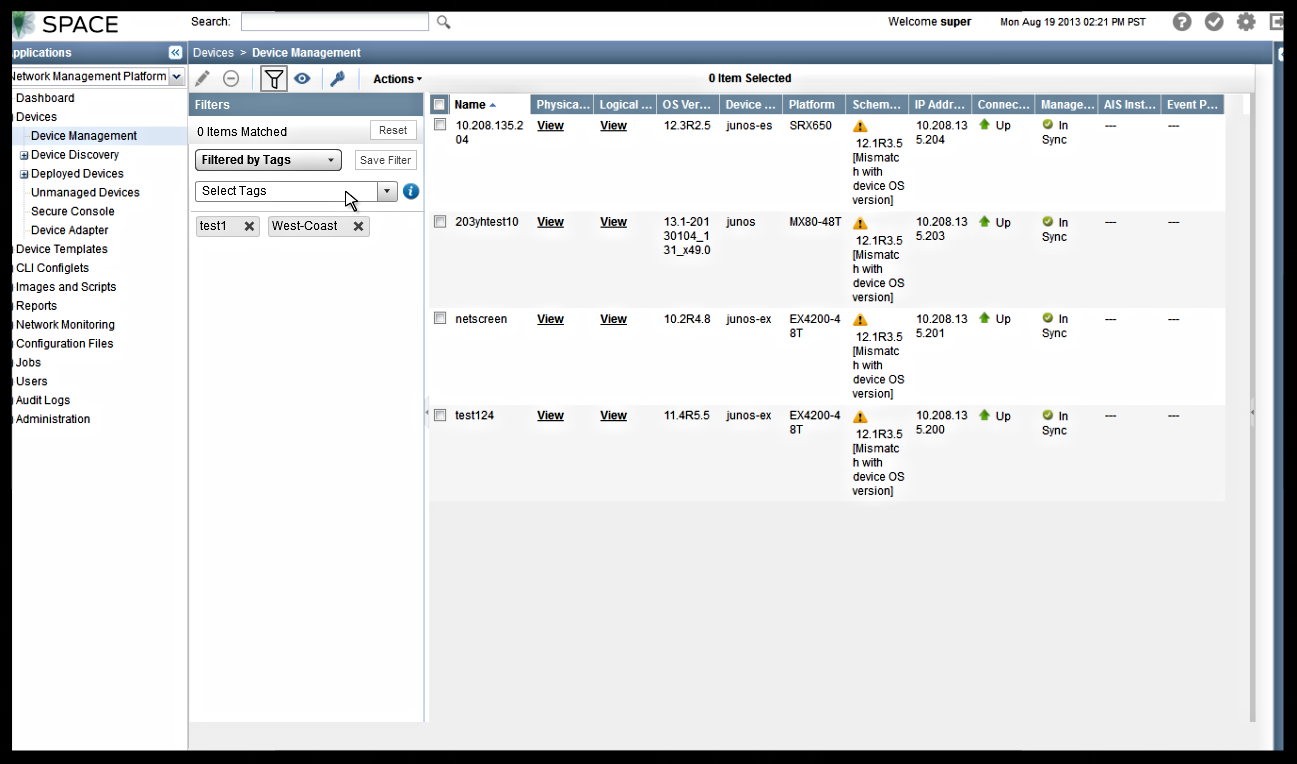
Task: Click Devices breadcrumb link
Action: (213, 53)
